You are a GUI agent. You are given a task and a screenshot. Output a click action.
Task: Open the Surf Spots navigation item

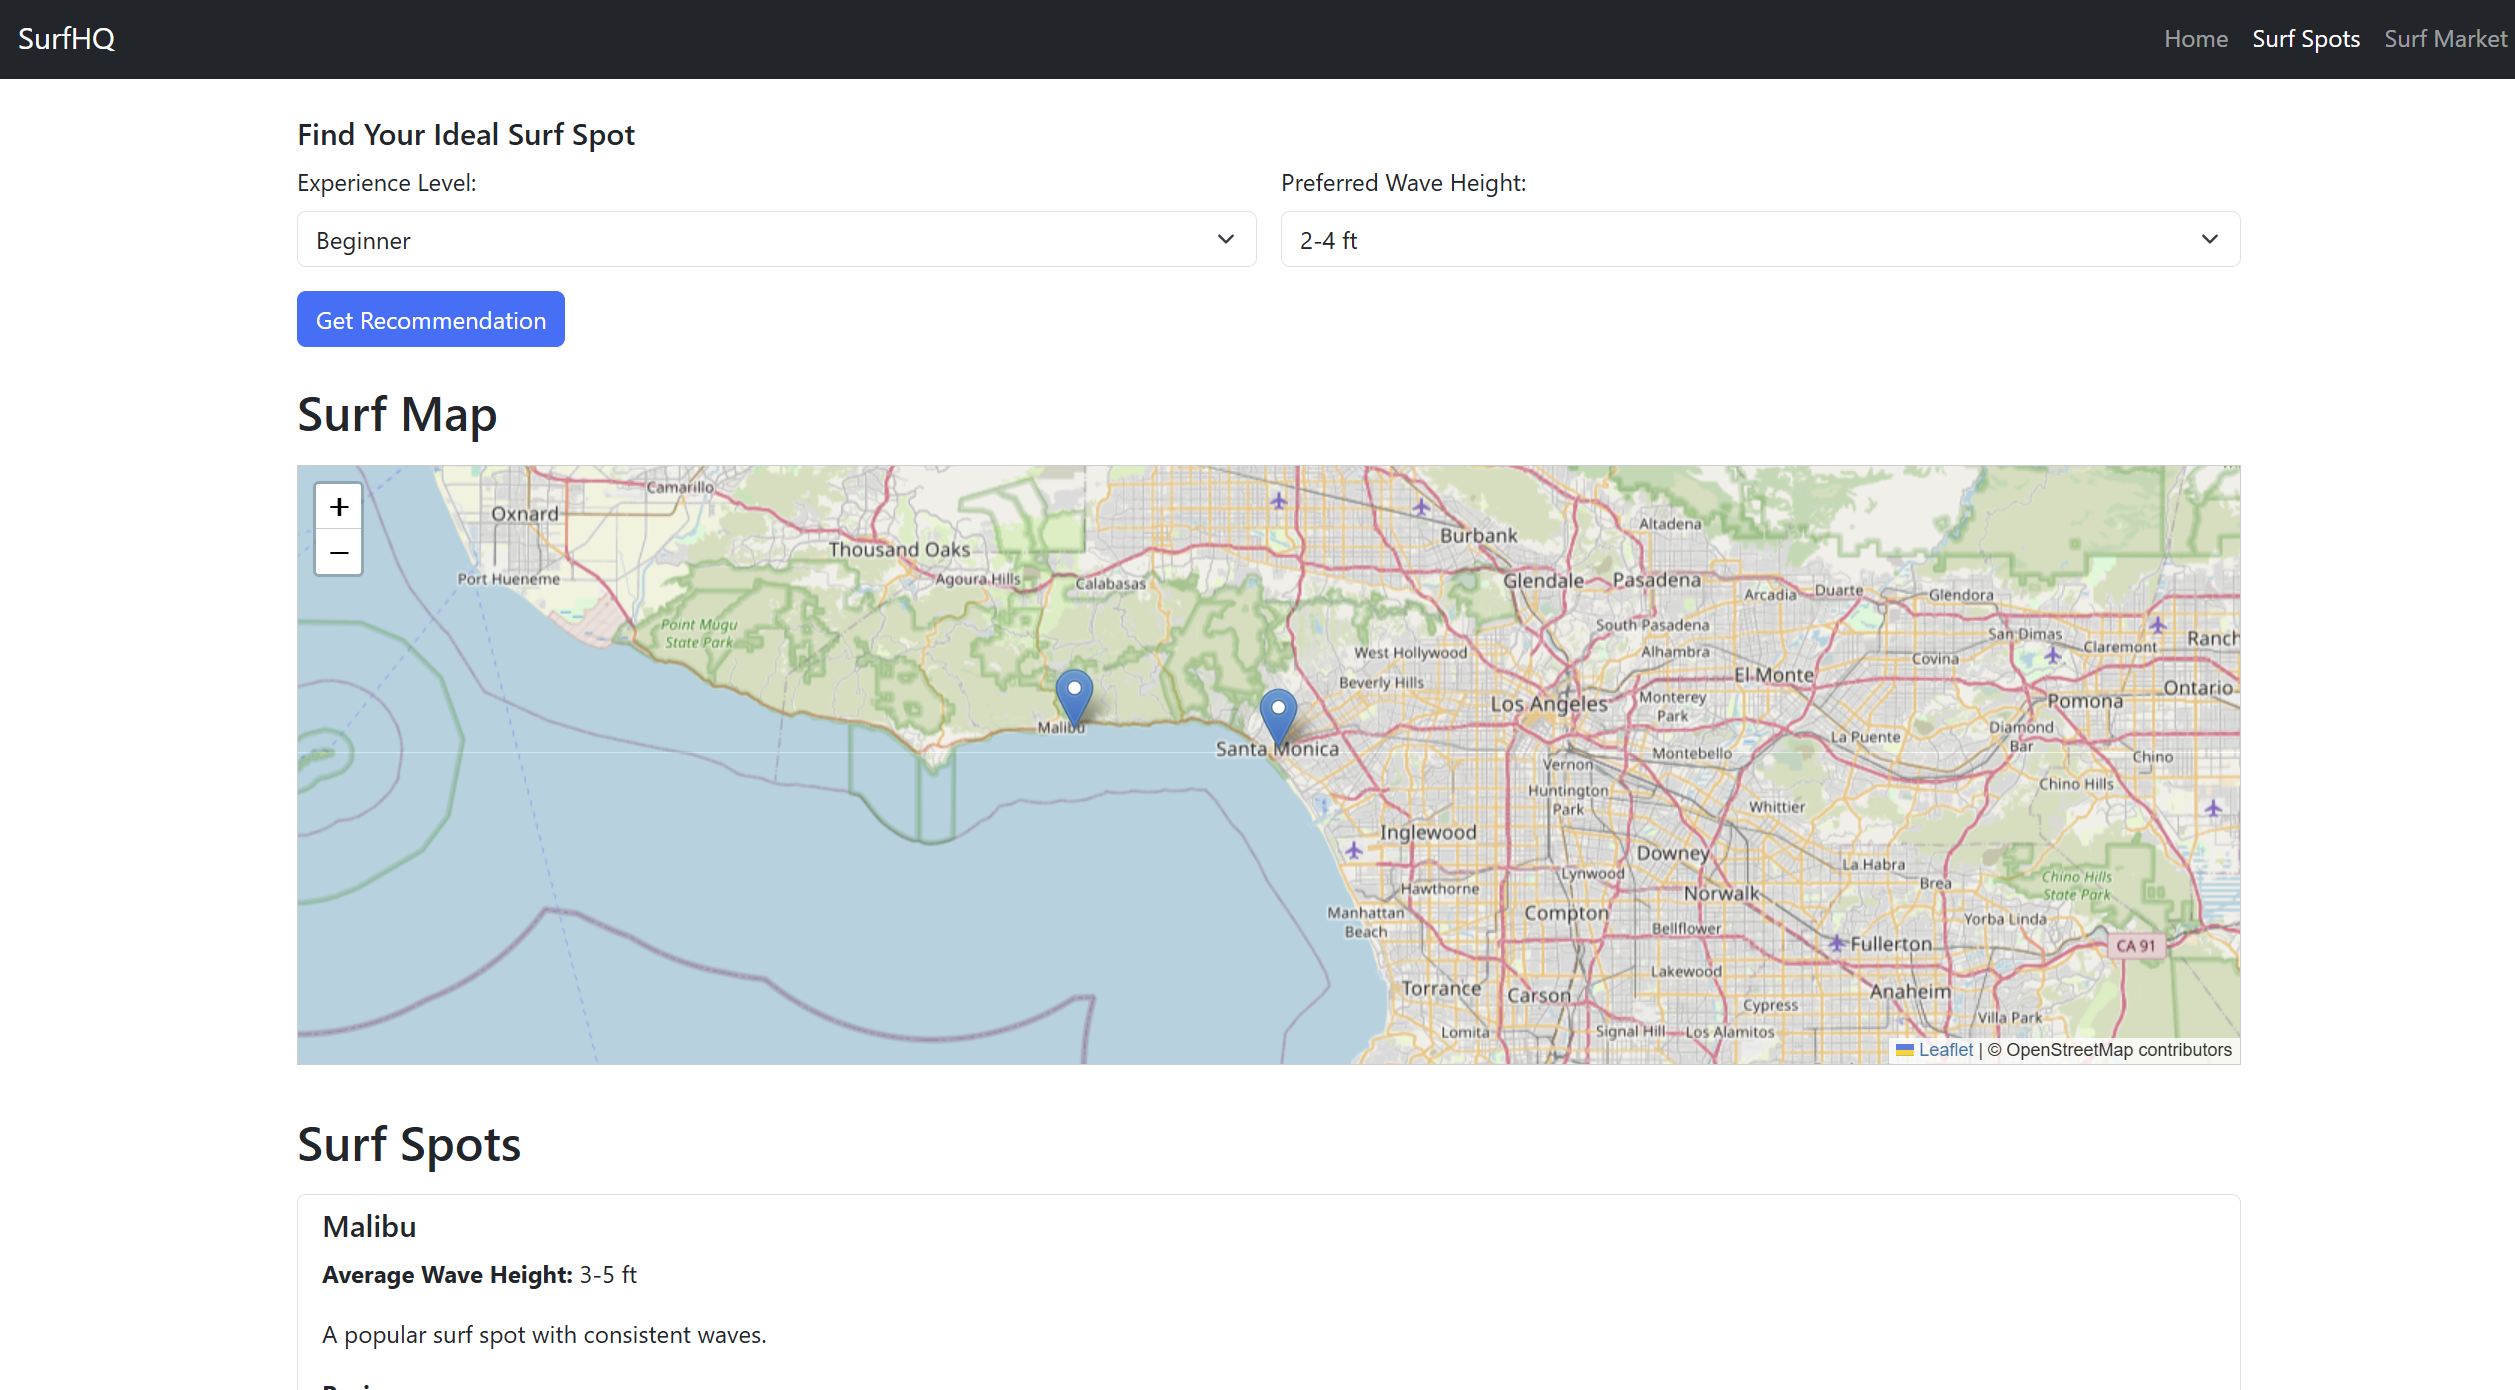tap(2305, 39)
